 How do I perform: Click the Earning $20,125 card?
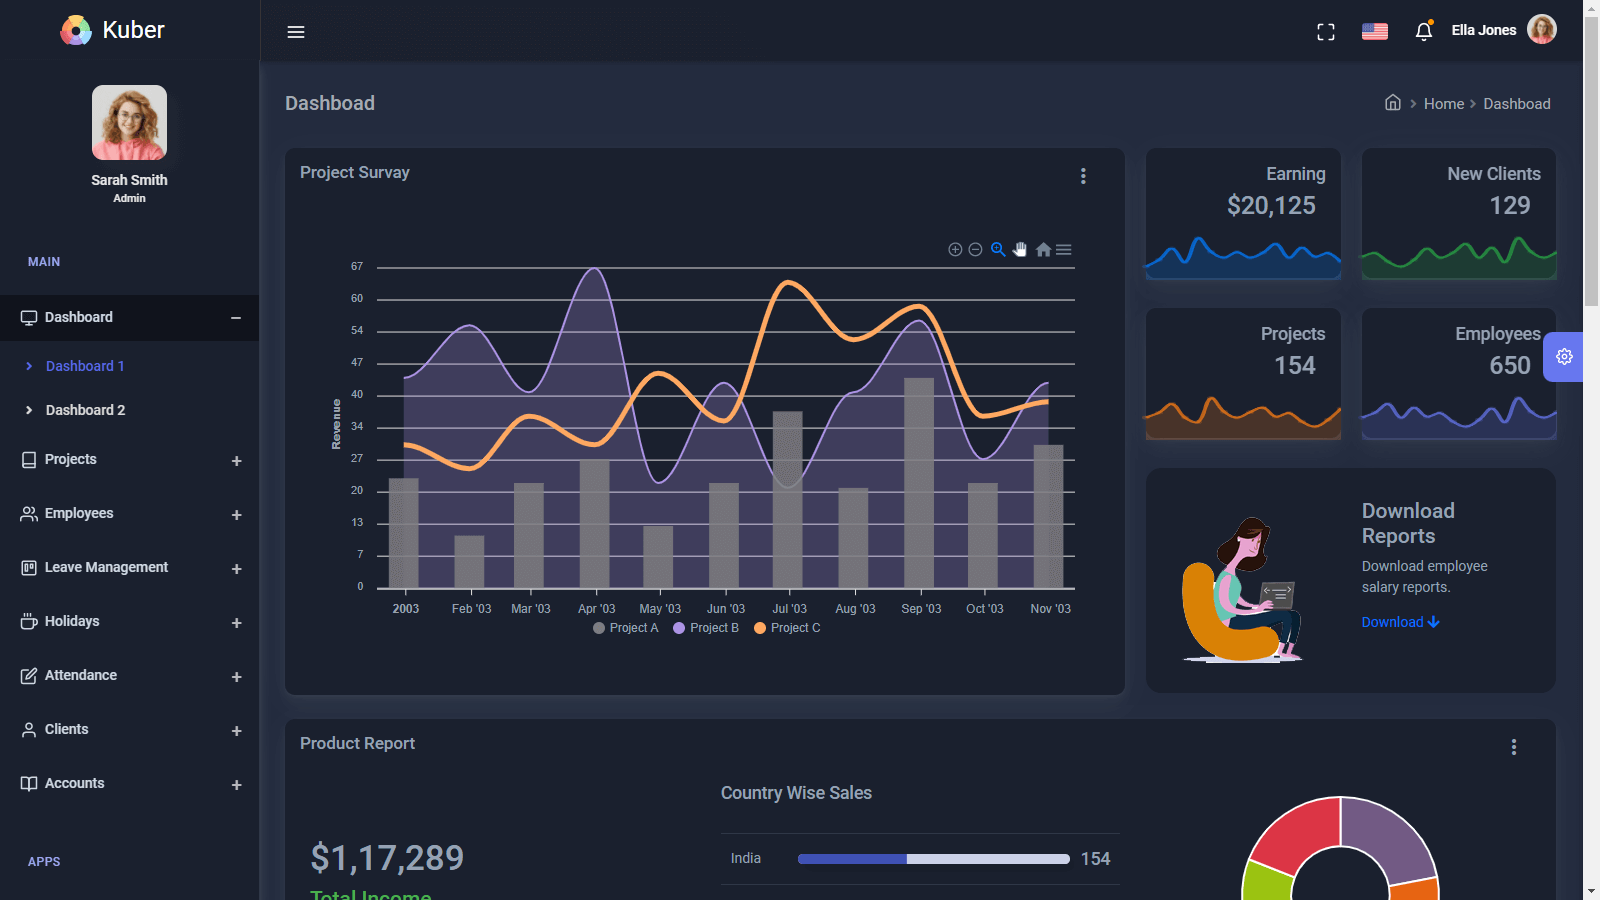click(x=1243, y=214)
